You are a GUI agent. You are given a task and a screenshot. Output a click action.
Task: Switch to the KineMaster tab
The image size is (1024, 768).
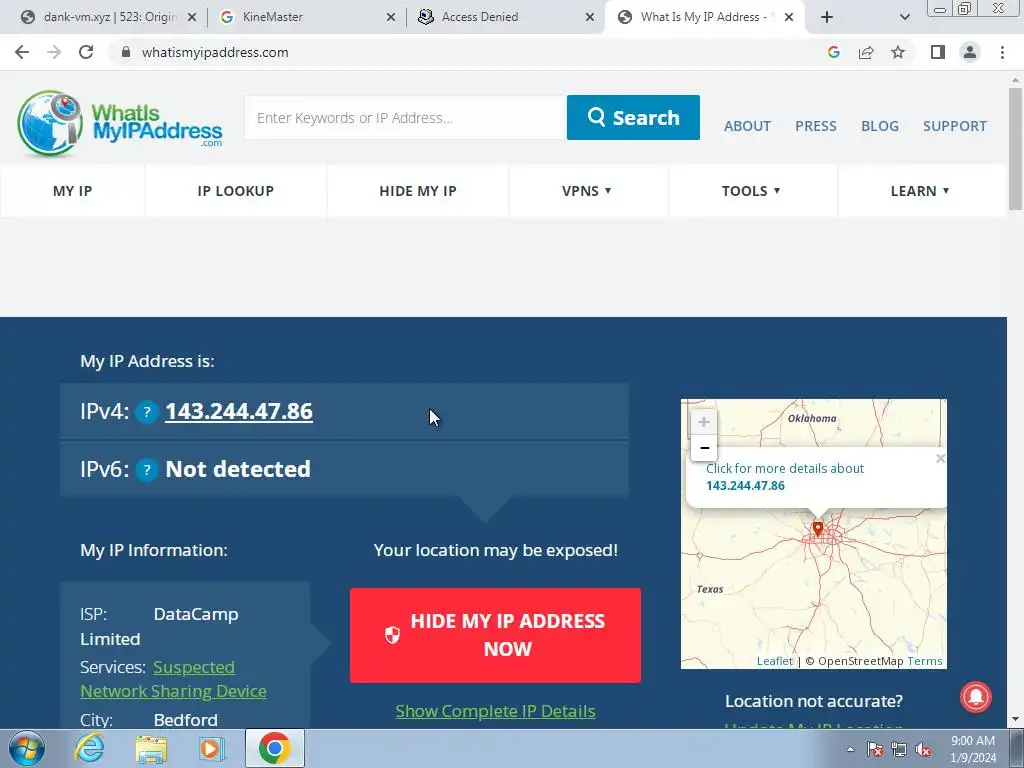pos(307,17)
